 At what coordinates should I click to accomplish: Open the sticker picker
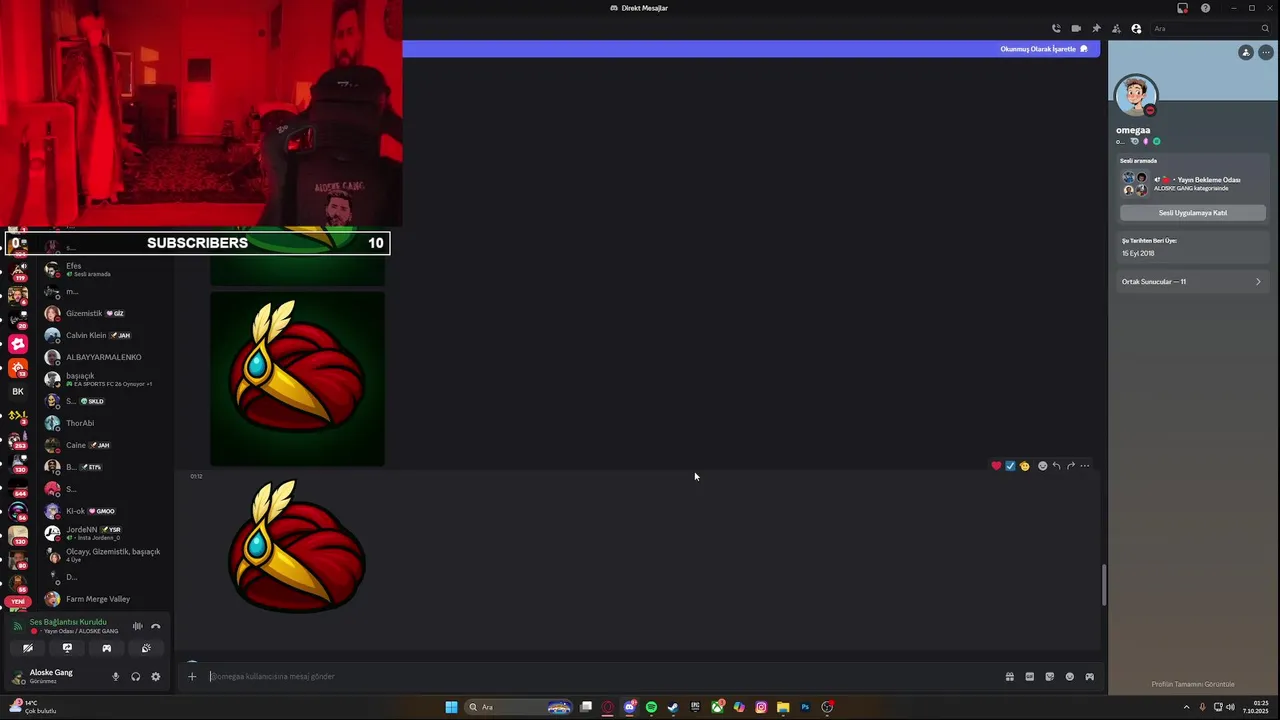[1049, 677]
